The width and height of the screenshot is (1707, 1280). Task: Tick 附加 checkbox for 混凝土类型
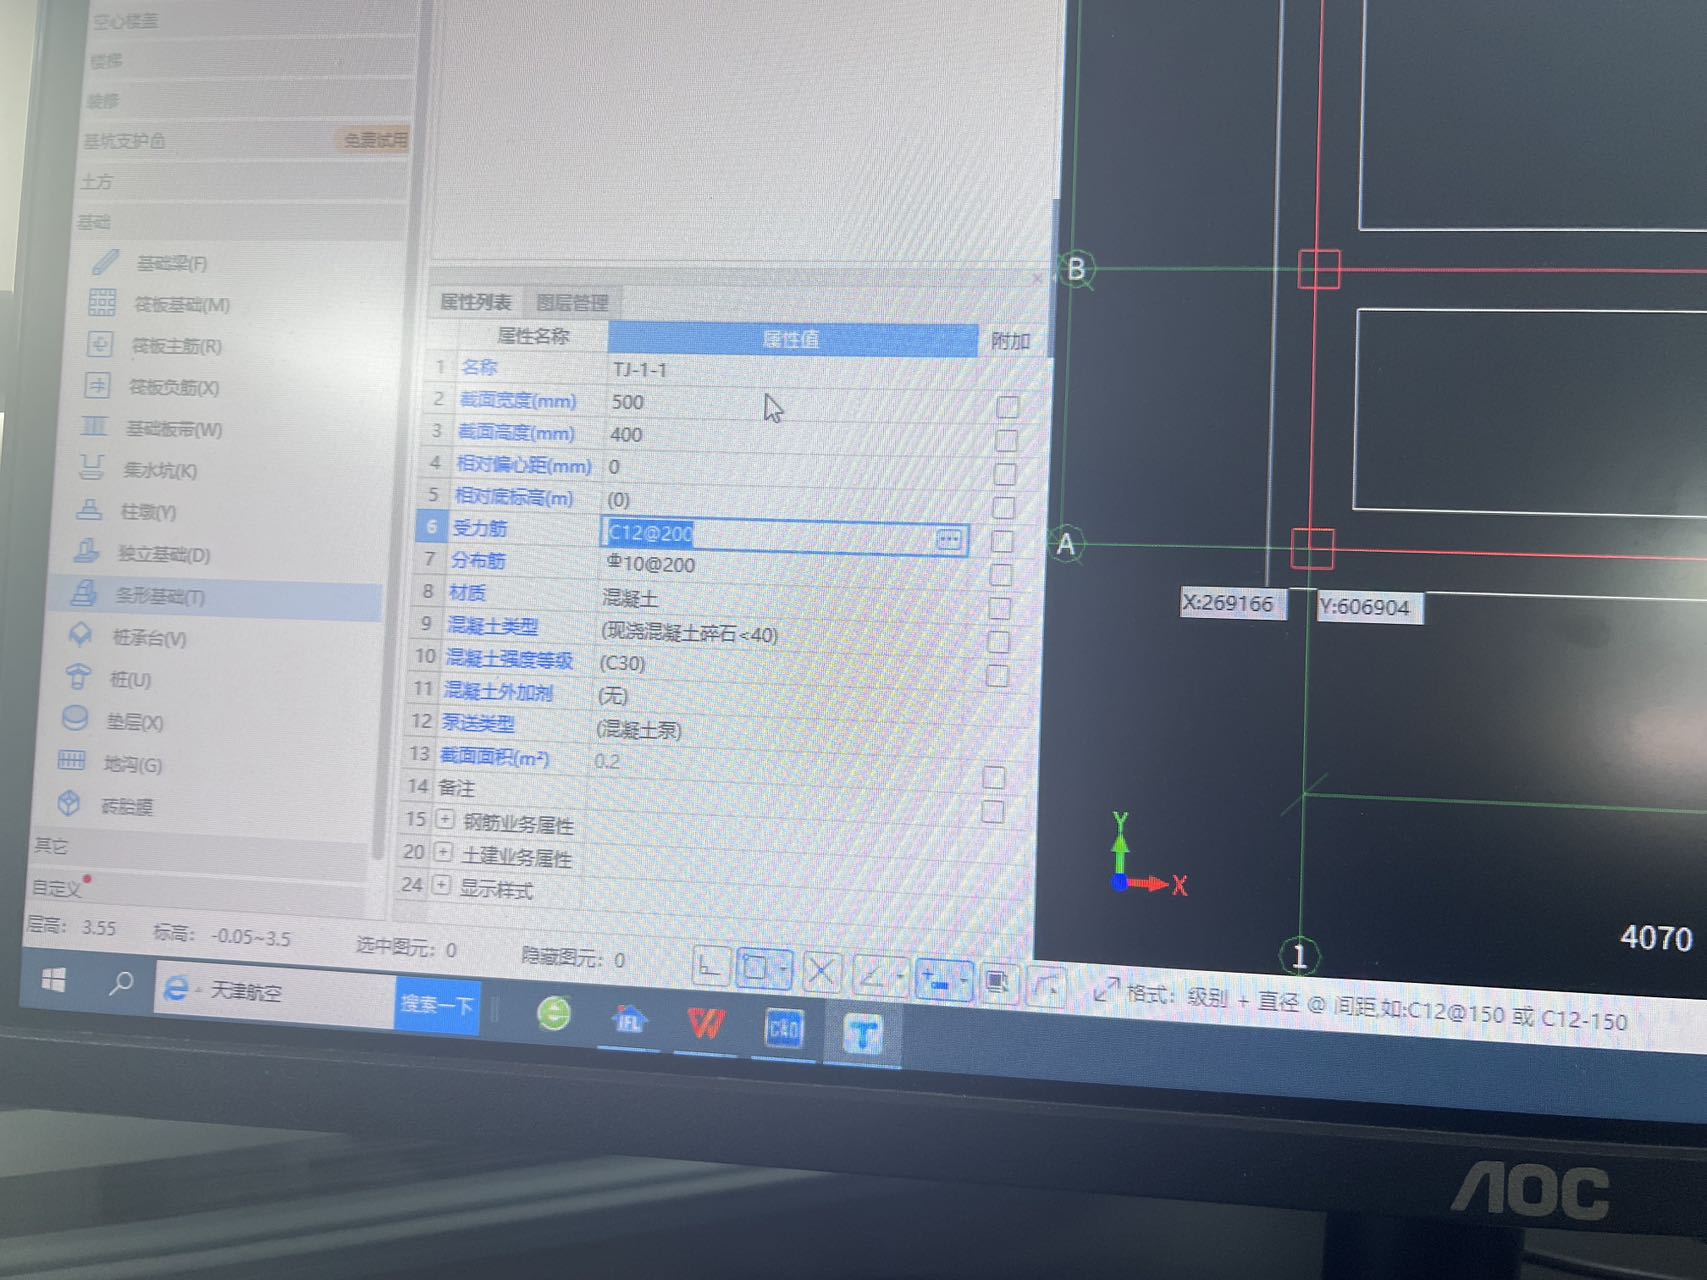point(999,641)
